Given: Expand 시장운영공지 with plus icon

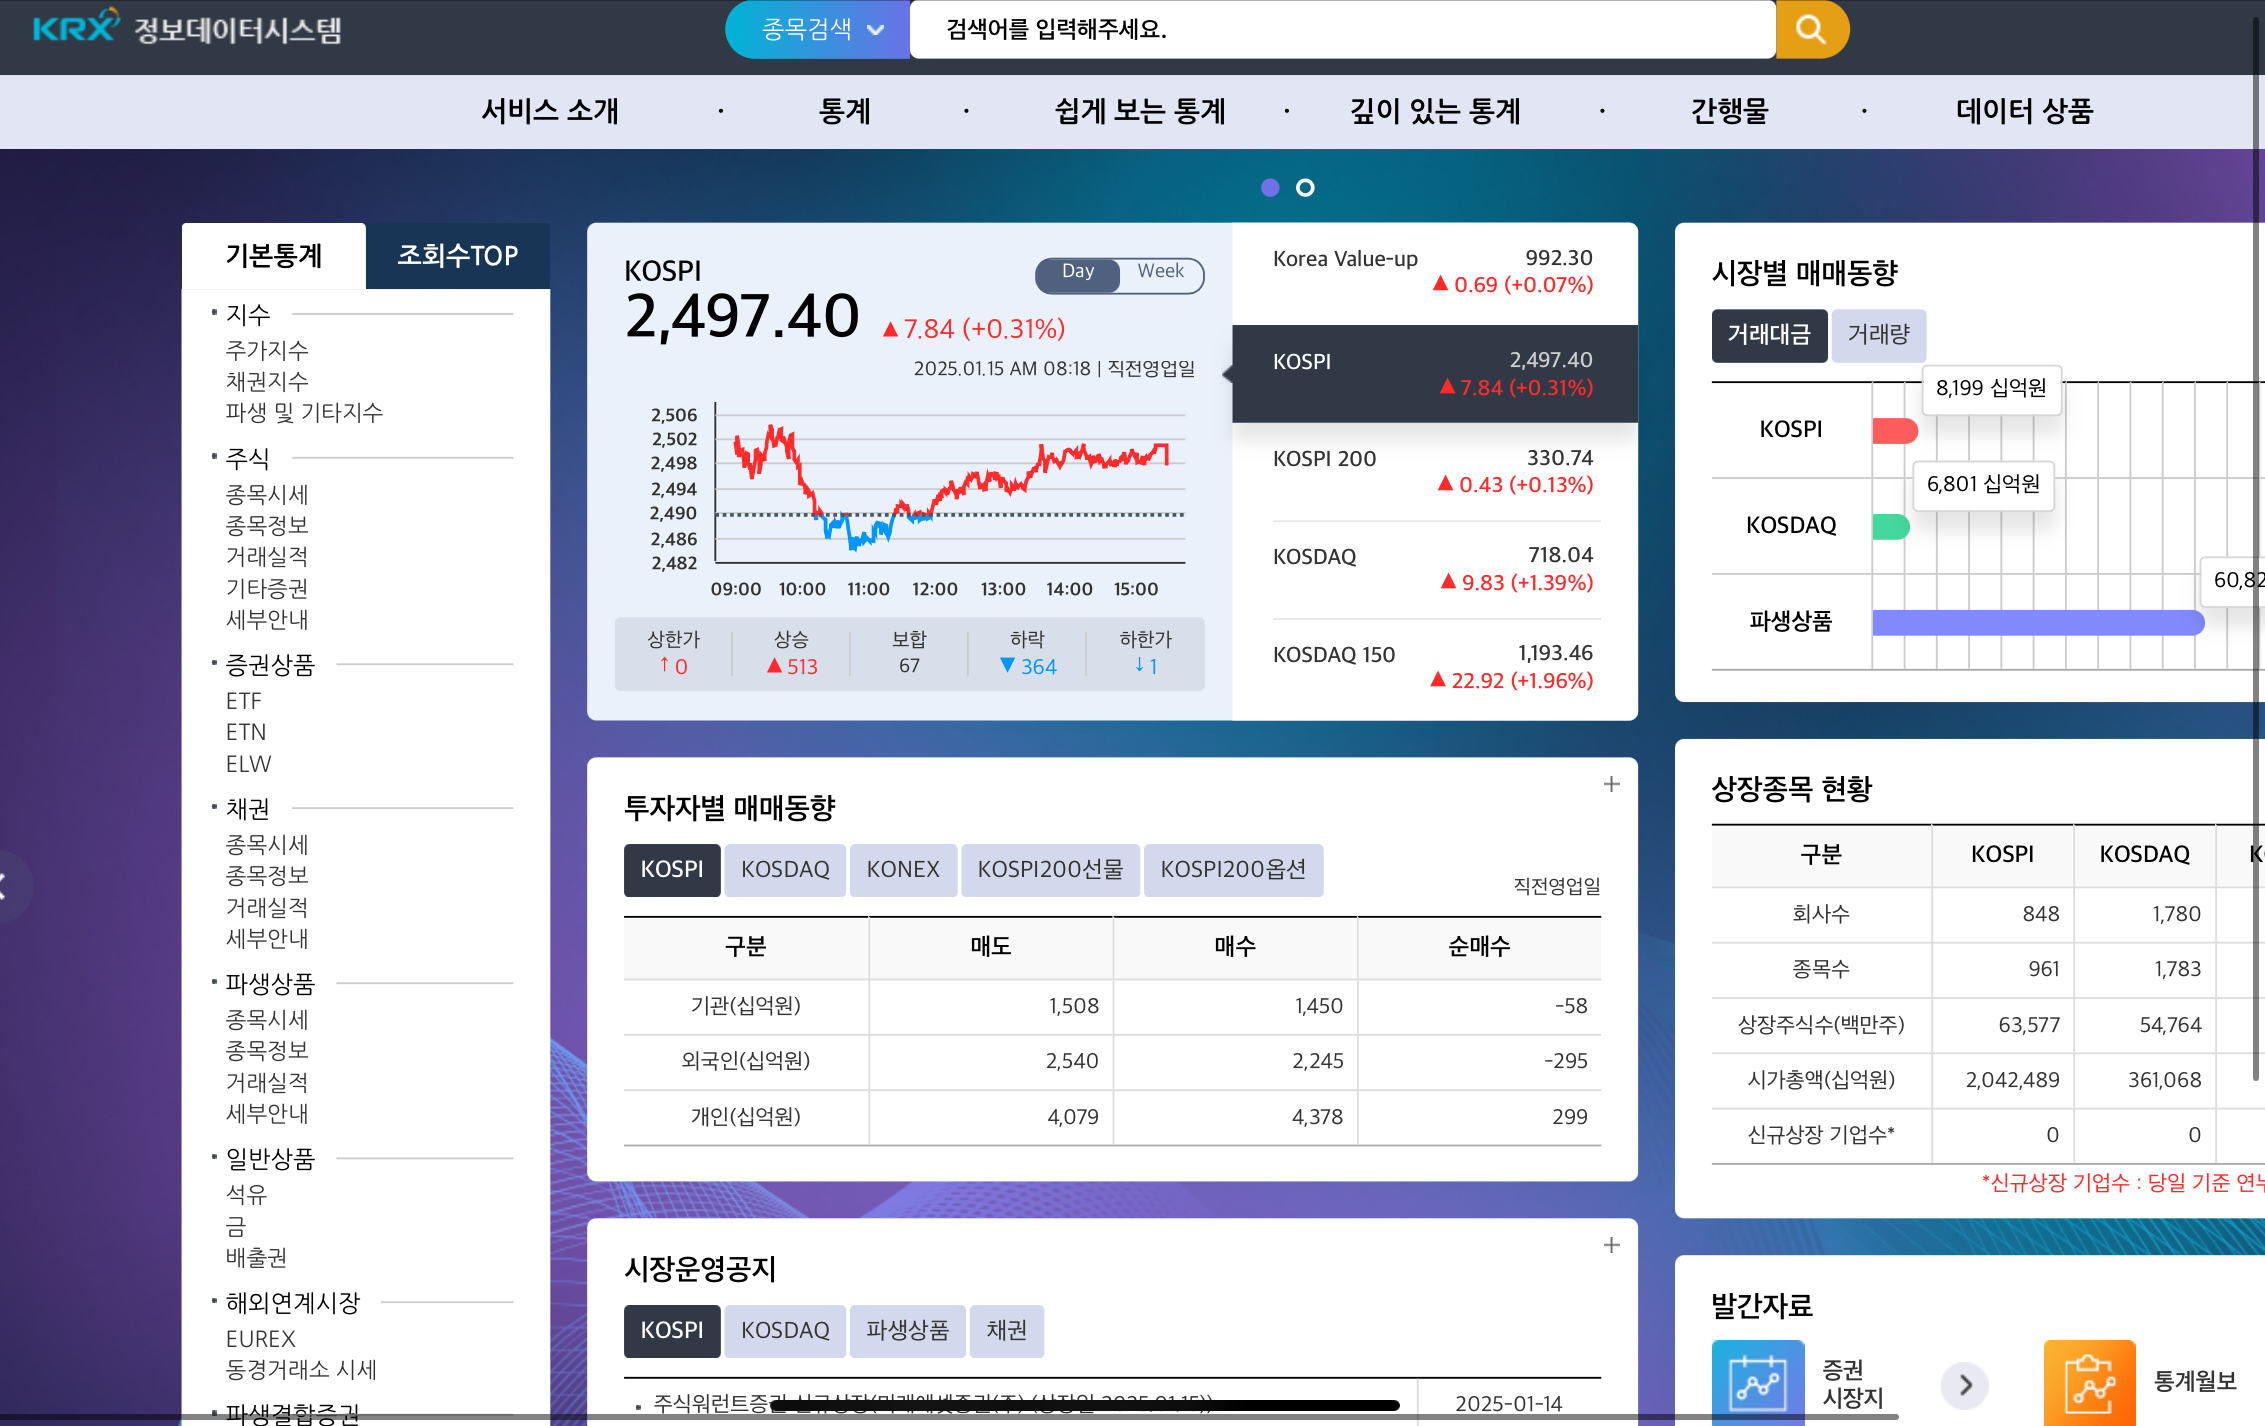Looking at the screenshot, I should (x=1611, y=1245).
